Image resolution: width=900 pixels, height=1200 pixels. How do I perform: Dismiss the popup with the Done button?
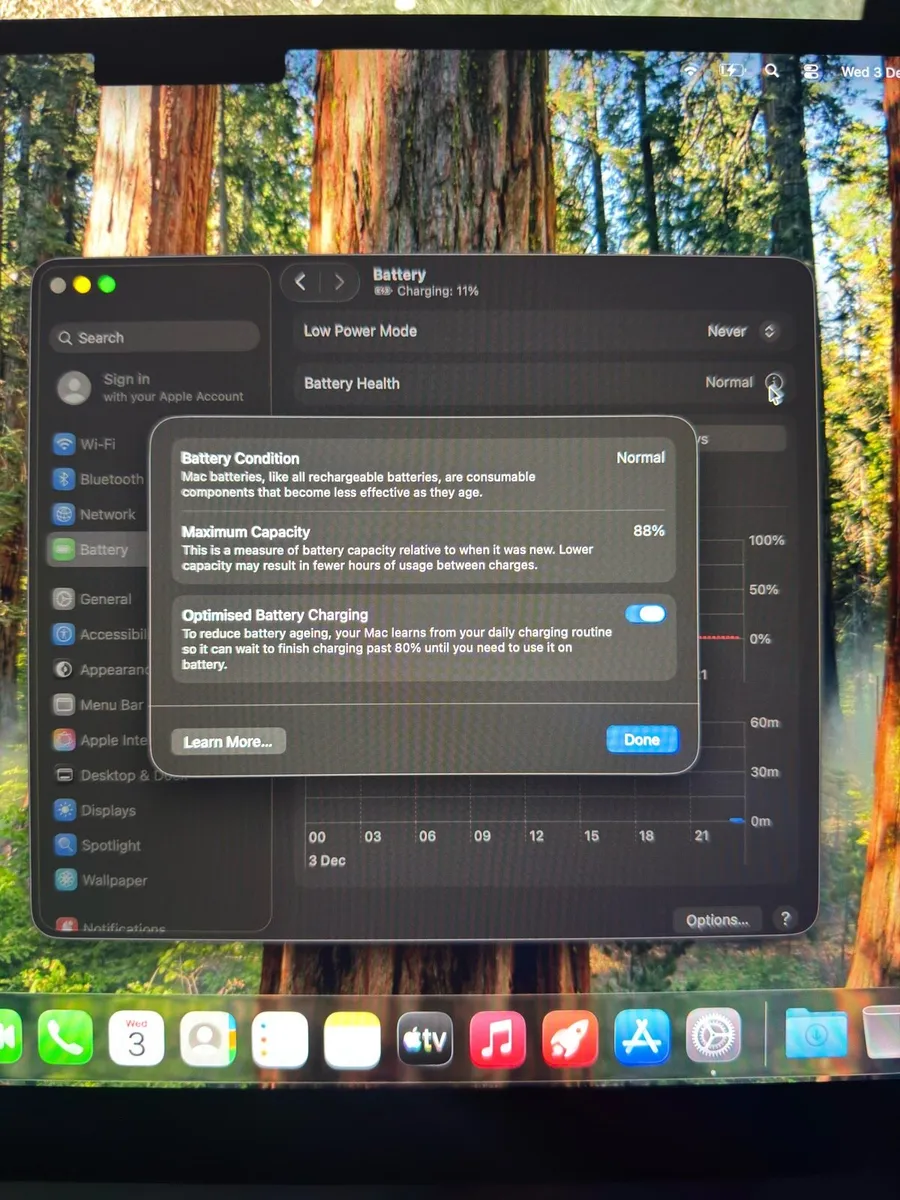(642, 739)
